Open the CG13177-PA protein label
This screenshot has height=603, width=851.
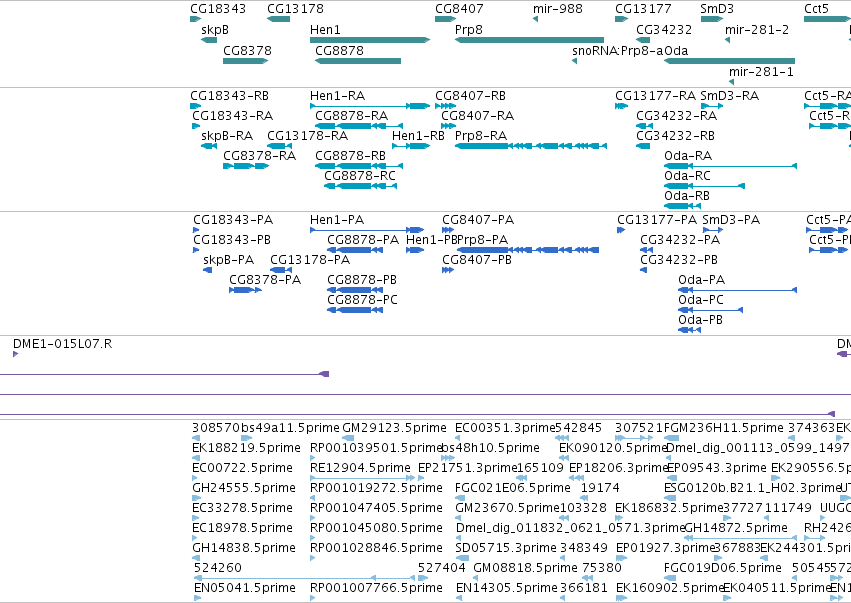(657, 220)
